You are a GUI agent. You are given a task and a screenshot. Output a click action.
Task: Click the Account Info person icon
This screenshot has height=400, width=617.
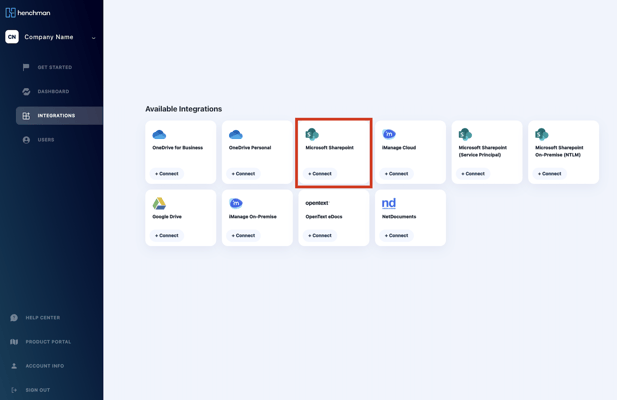tap(14, 366)
